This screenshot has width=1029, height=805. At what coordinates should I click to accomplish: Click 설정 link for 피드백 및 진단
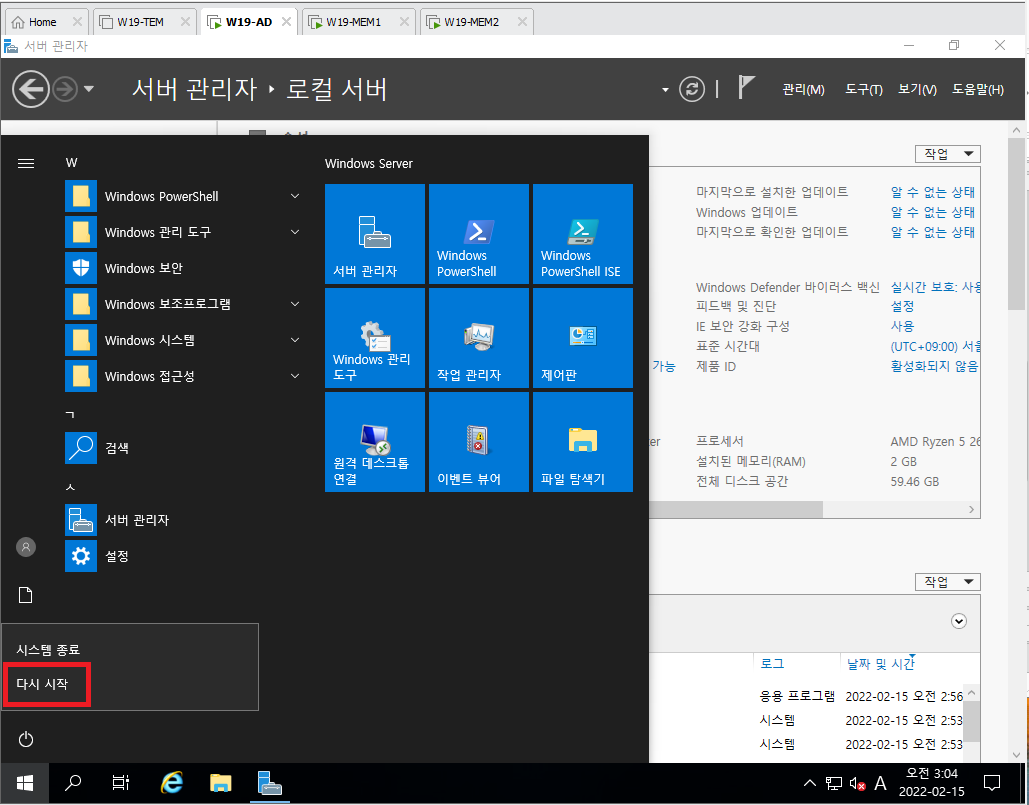point(902,306)
